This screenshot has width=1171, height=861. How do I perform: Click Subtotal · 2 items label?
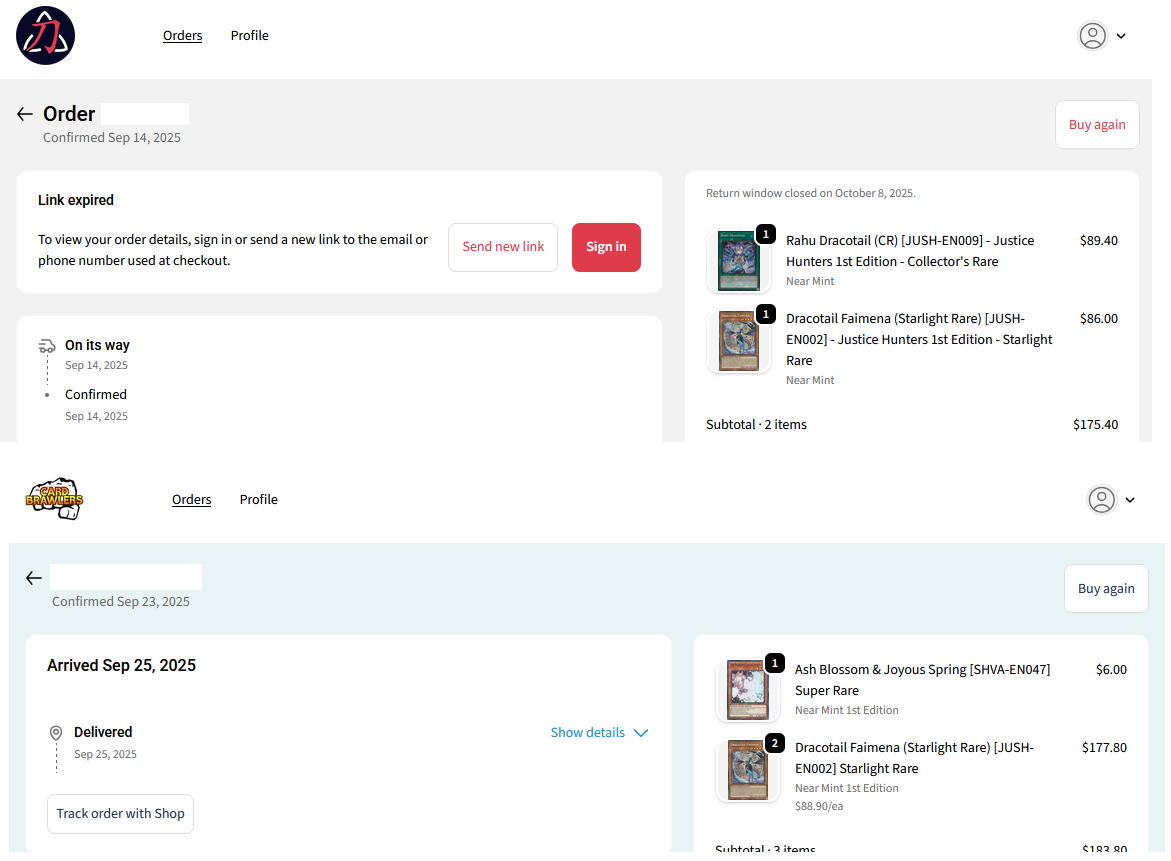(x=757, y=424)
